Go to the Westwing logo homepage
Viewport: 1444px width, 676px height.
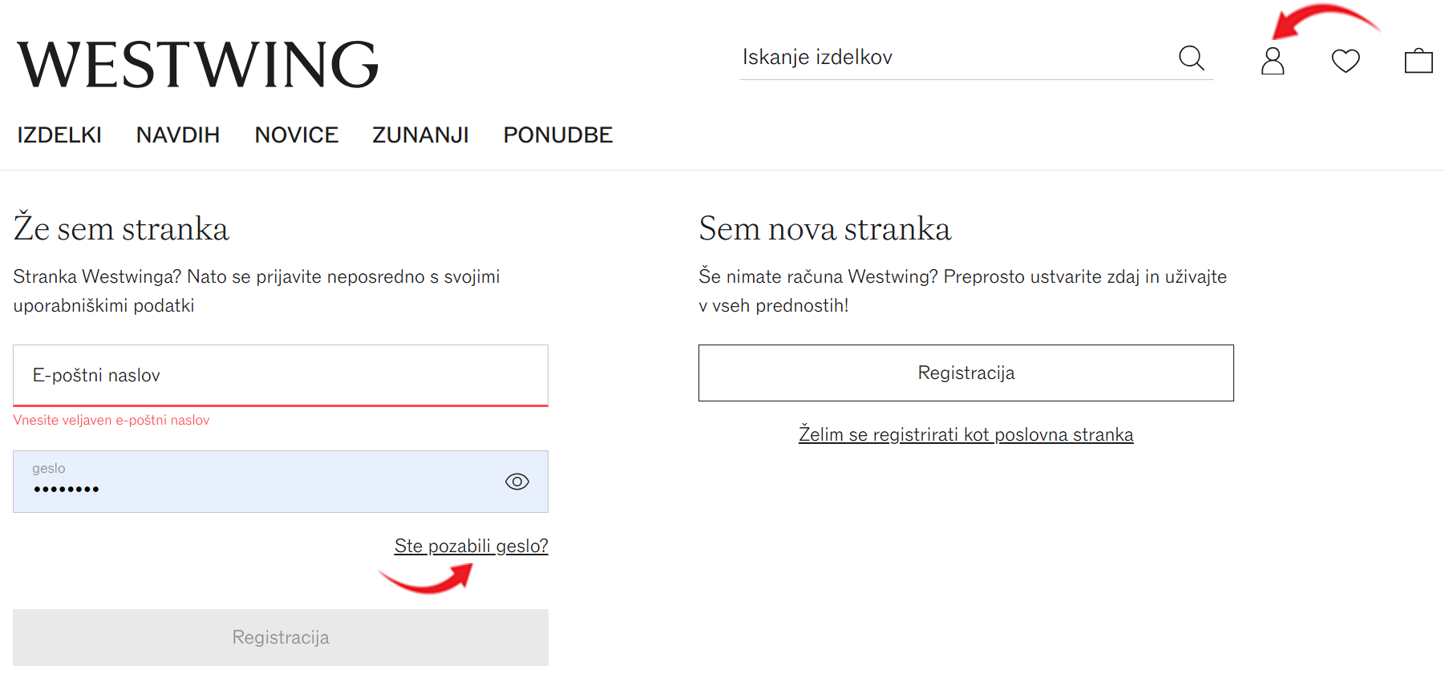click(198, 64)
